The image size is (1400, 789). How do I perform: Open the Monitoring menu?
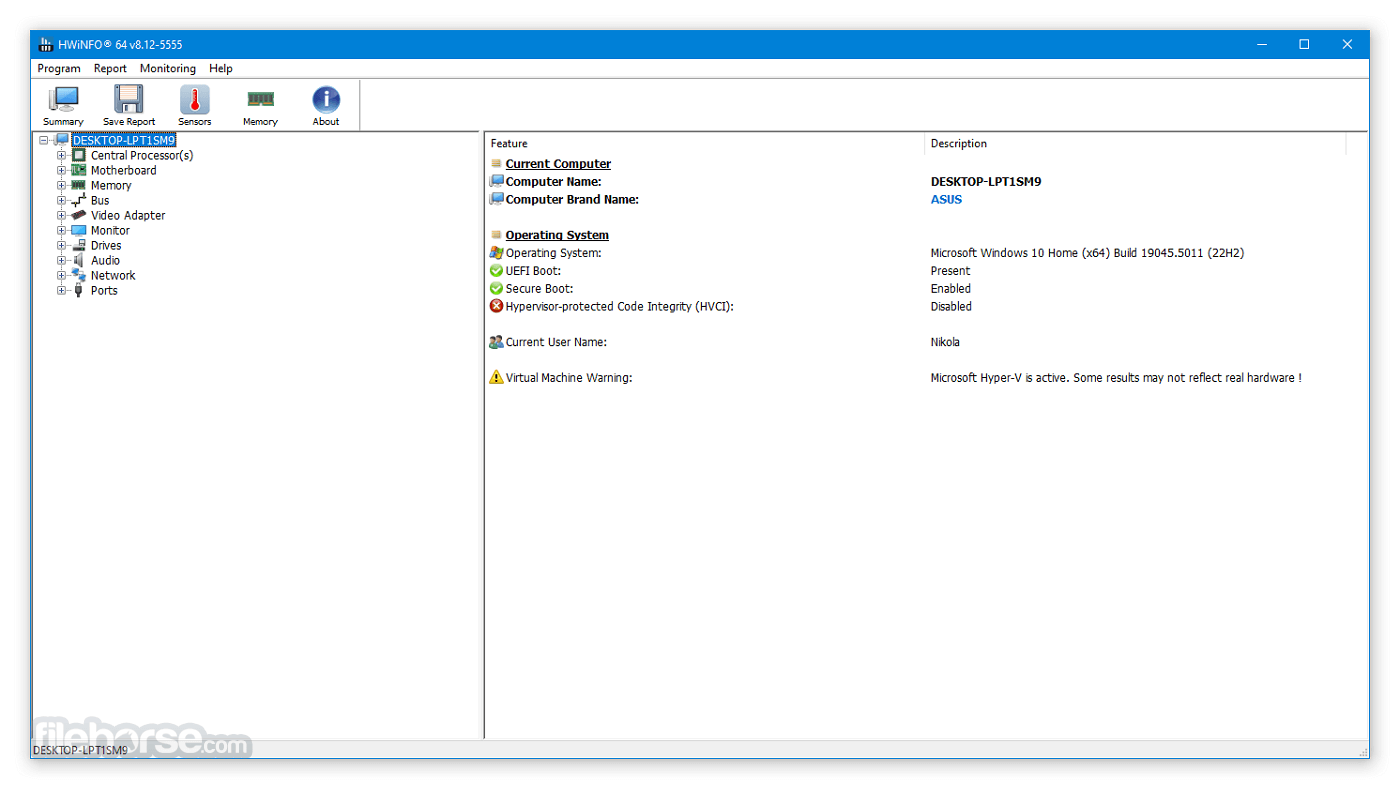coord(168,69)
